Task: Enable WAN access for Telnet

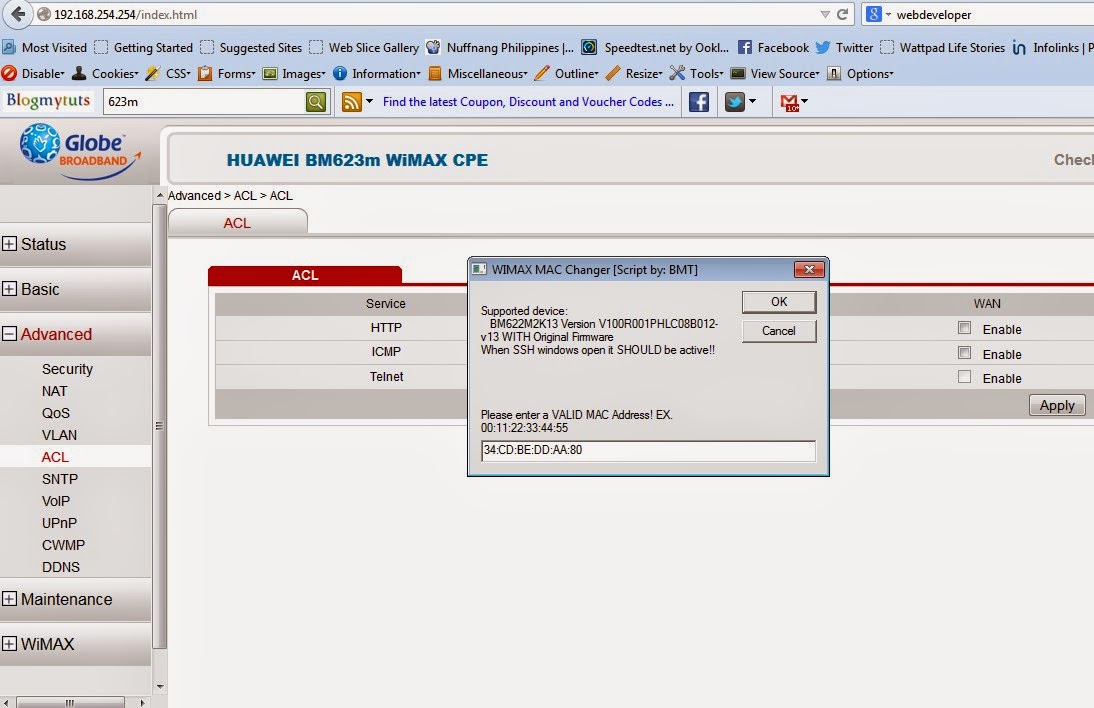Action: point(964,377)
